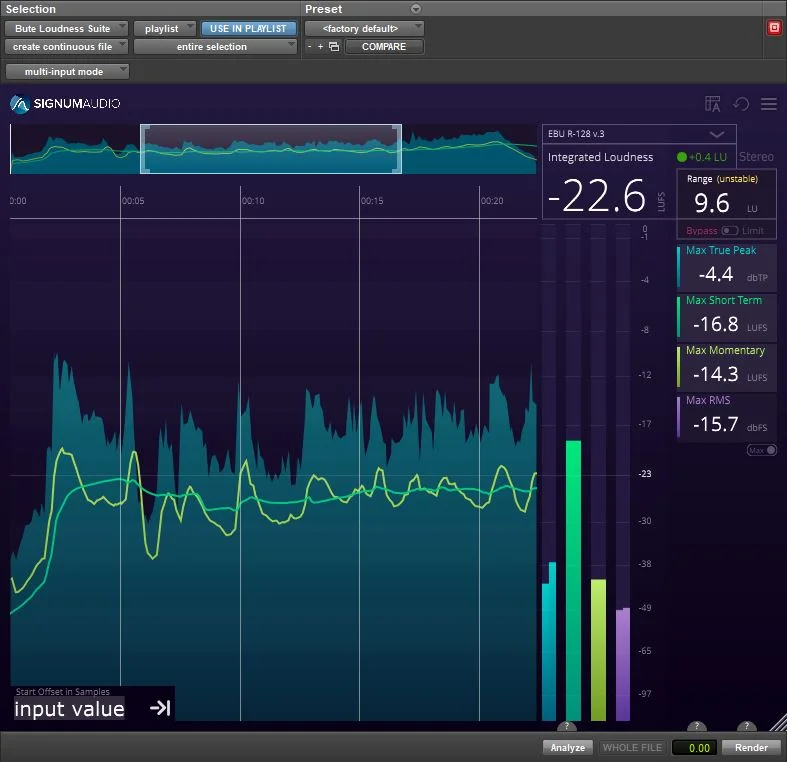Click the Selection header label
The height and width of the screenshot is (762, 787).
31,9
